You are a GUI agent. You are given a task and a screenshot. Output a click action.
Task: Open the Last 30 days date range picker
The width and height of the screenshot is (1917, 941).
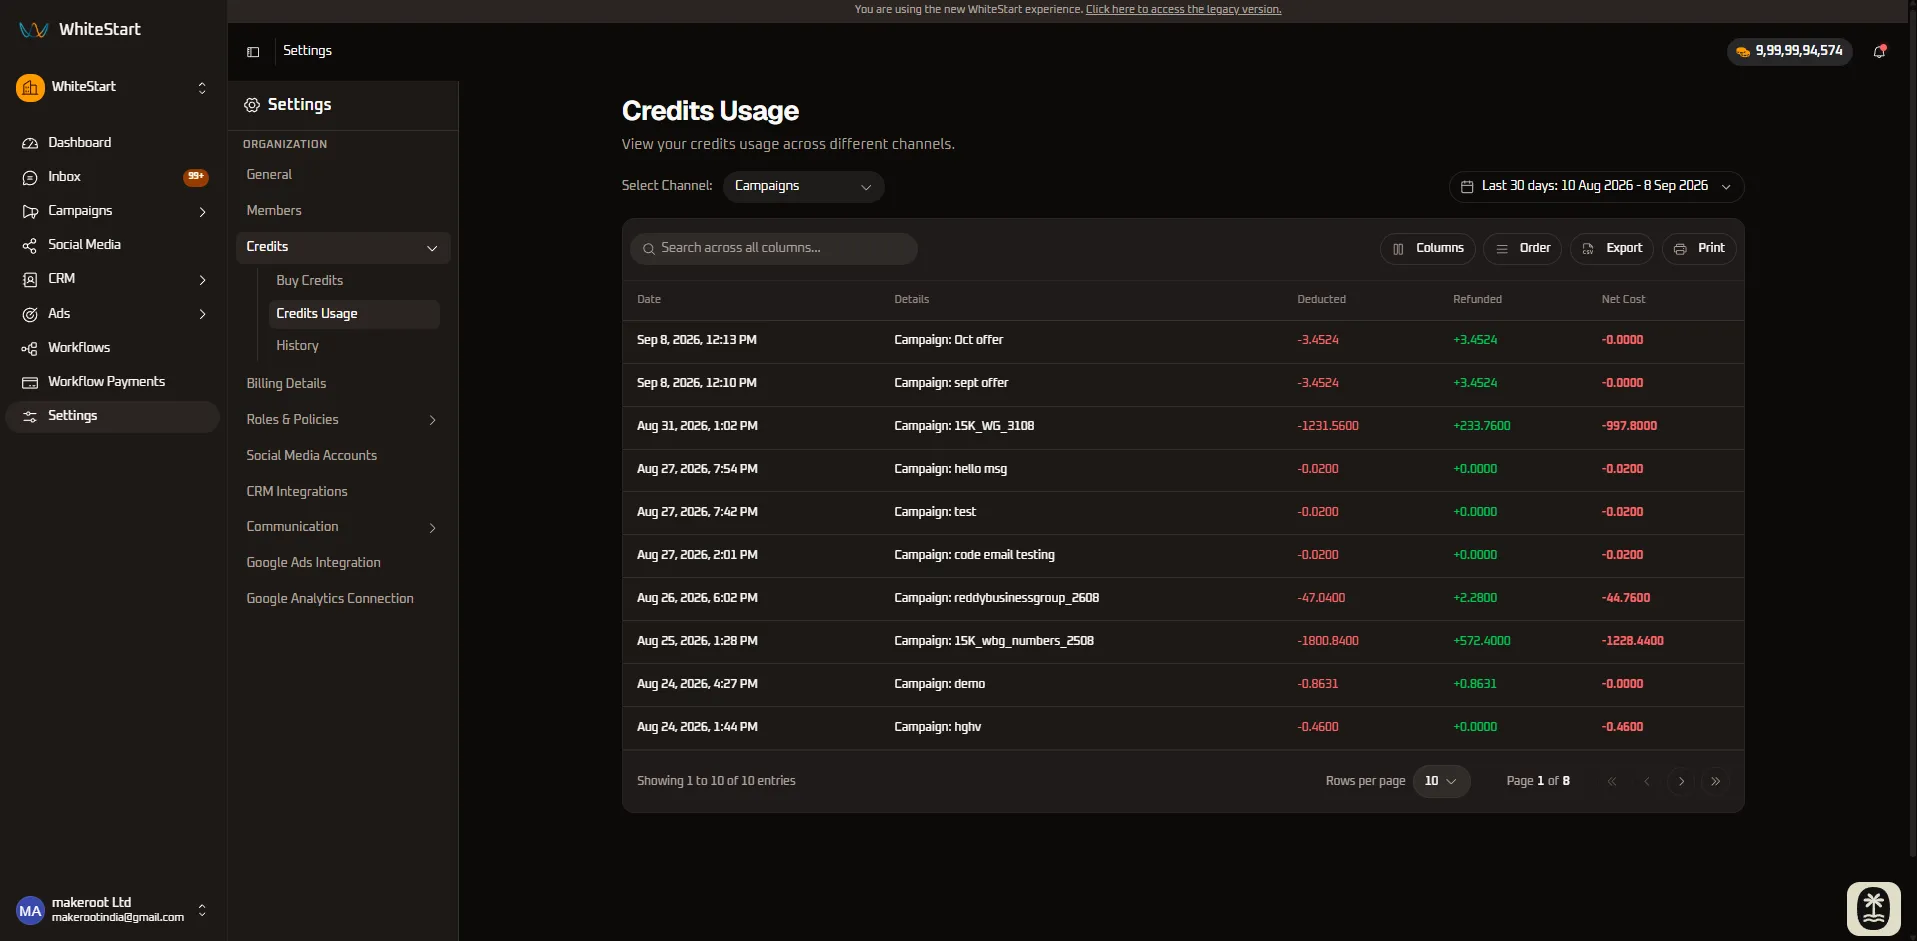pos(1596,186)
